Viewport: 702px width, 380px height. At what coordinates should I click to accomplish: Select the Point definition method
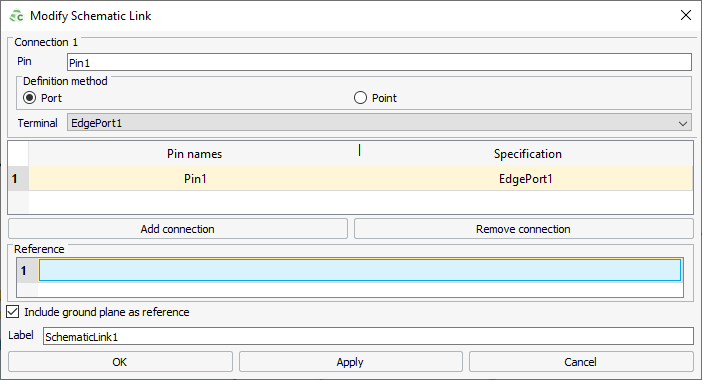(x=360, y=98)
